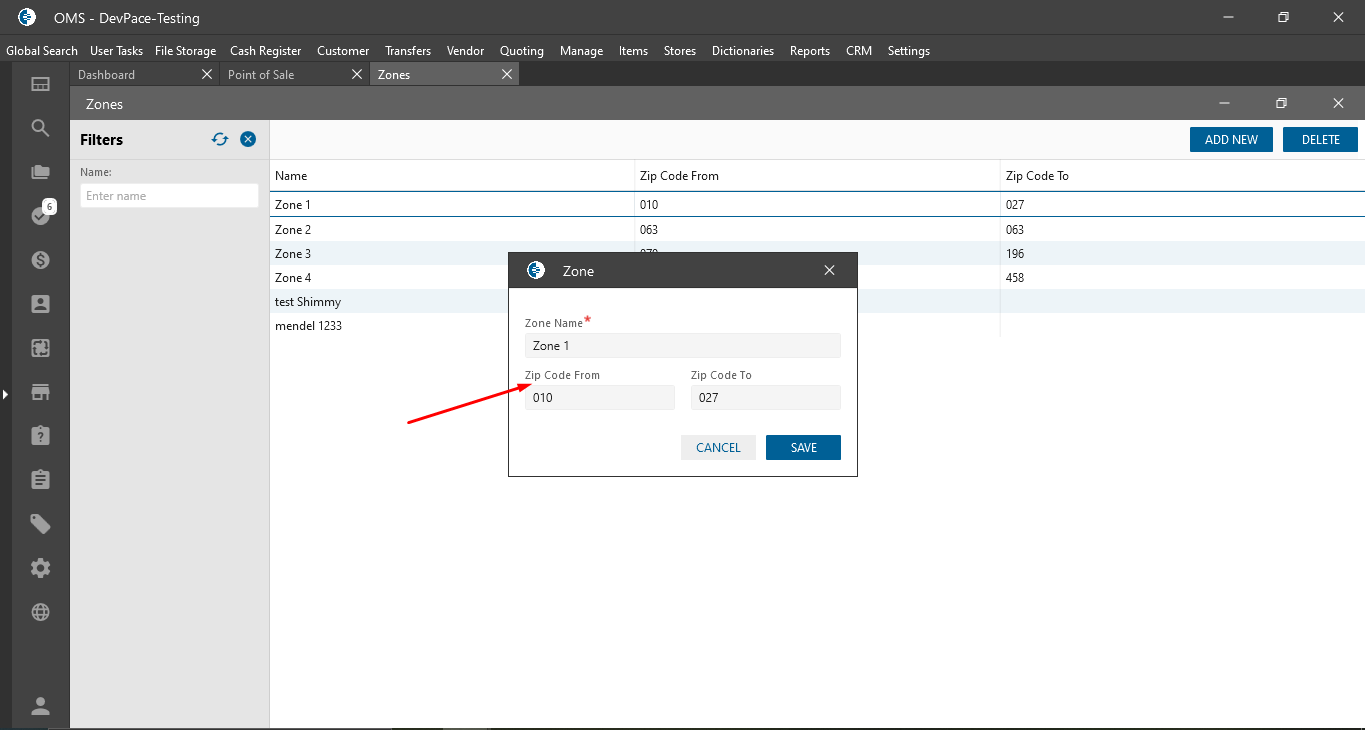Click the ADD NEW button
The height and width of the screenshot is (730, 1365).
(x=1231, y=140)
